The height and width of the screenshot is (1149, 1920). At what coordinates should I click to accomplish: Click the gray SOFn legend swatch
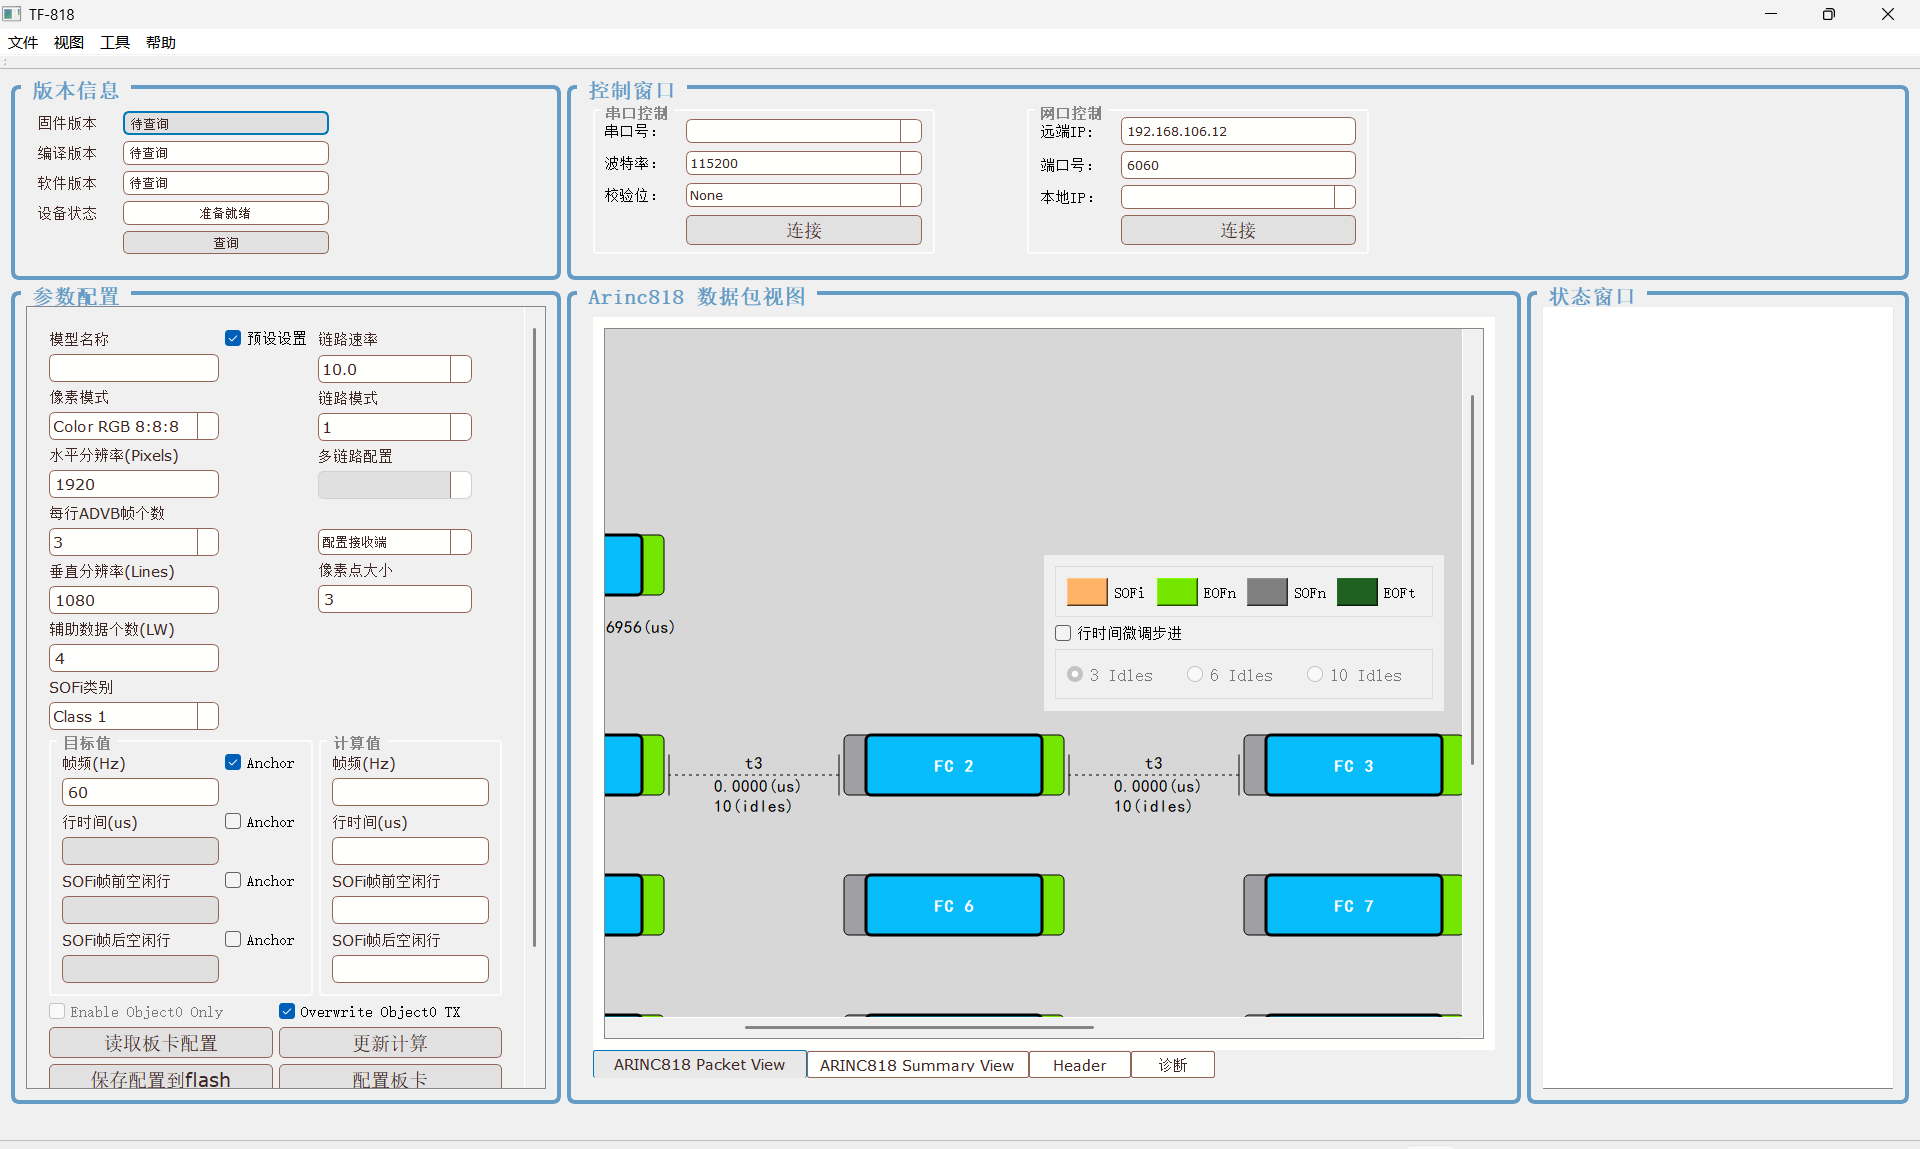(x=1266, y=592)
